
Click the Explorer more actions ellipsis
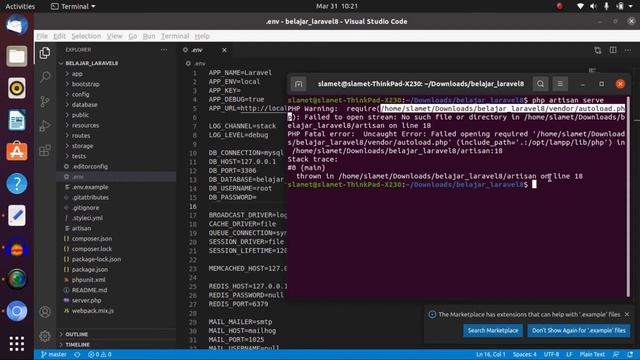click(x=164, y=50)
